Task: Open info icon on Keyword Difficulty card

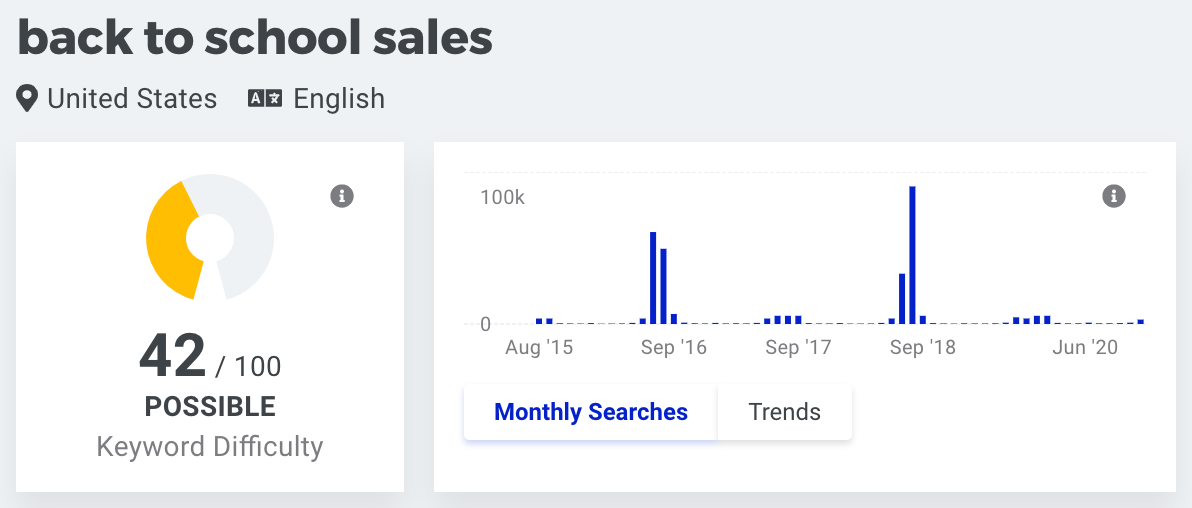Action: pyautogui.click(x=342, y=196)
